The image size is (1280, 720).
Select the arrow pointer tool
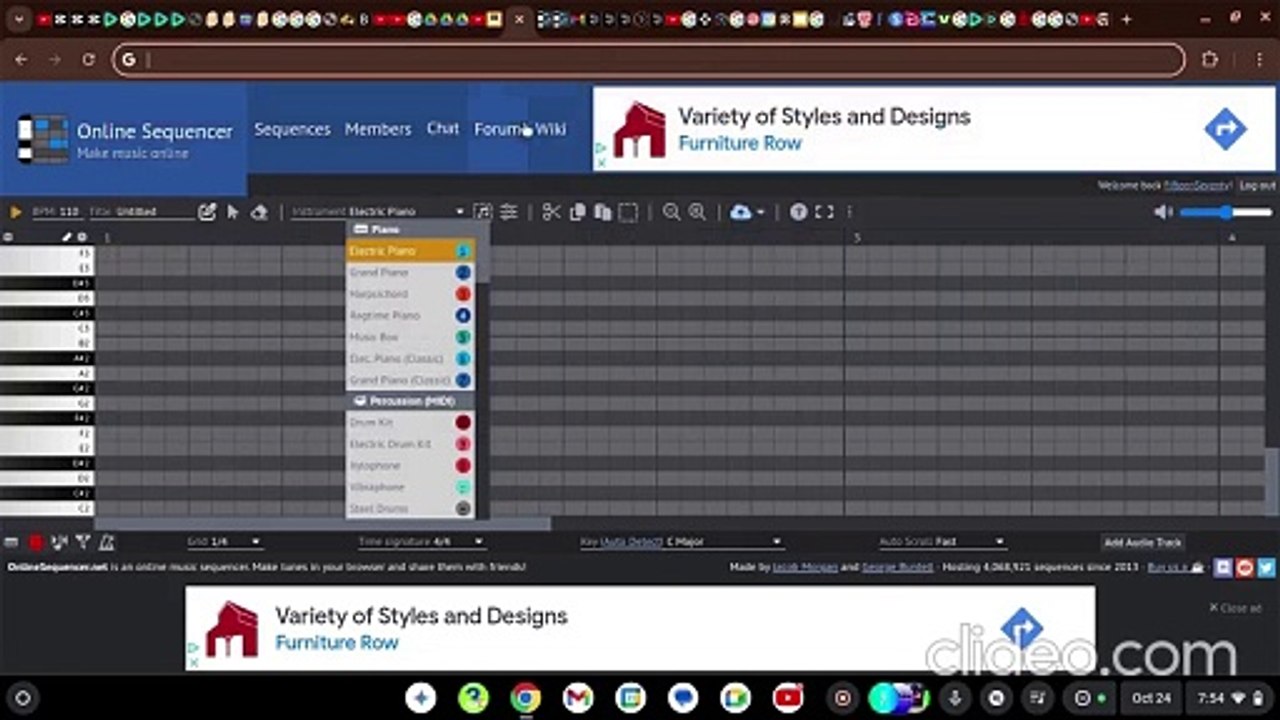pos(233,212)
